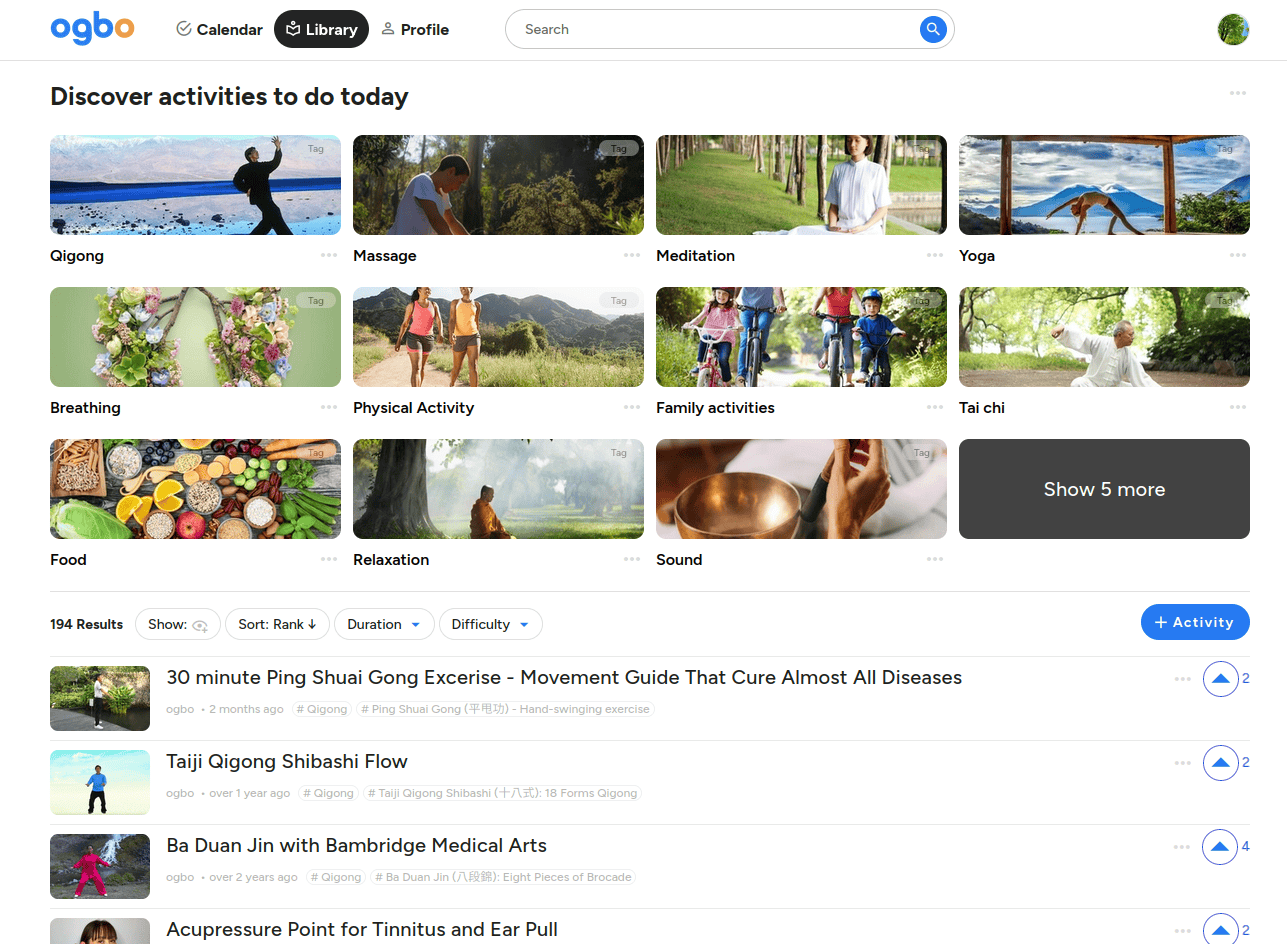
Task: Go to the Profile tab
Action: [x=415, y=30]
